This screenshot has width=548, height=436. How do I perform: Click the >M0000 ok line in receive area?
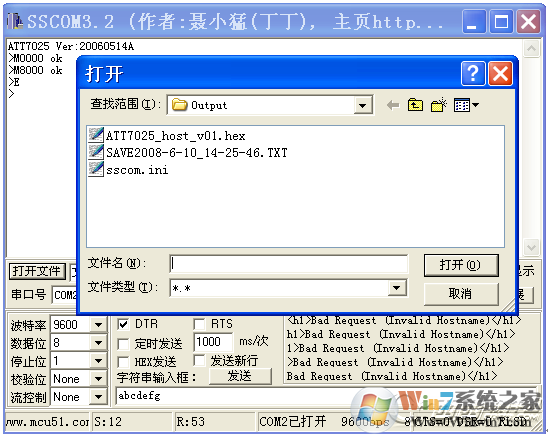tap(35, 58)
